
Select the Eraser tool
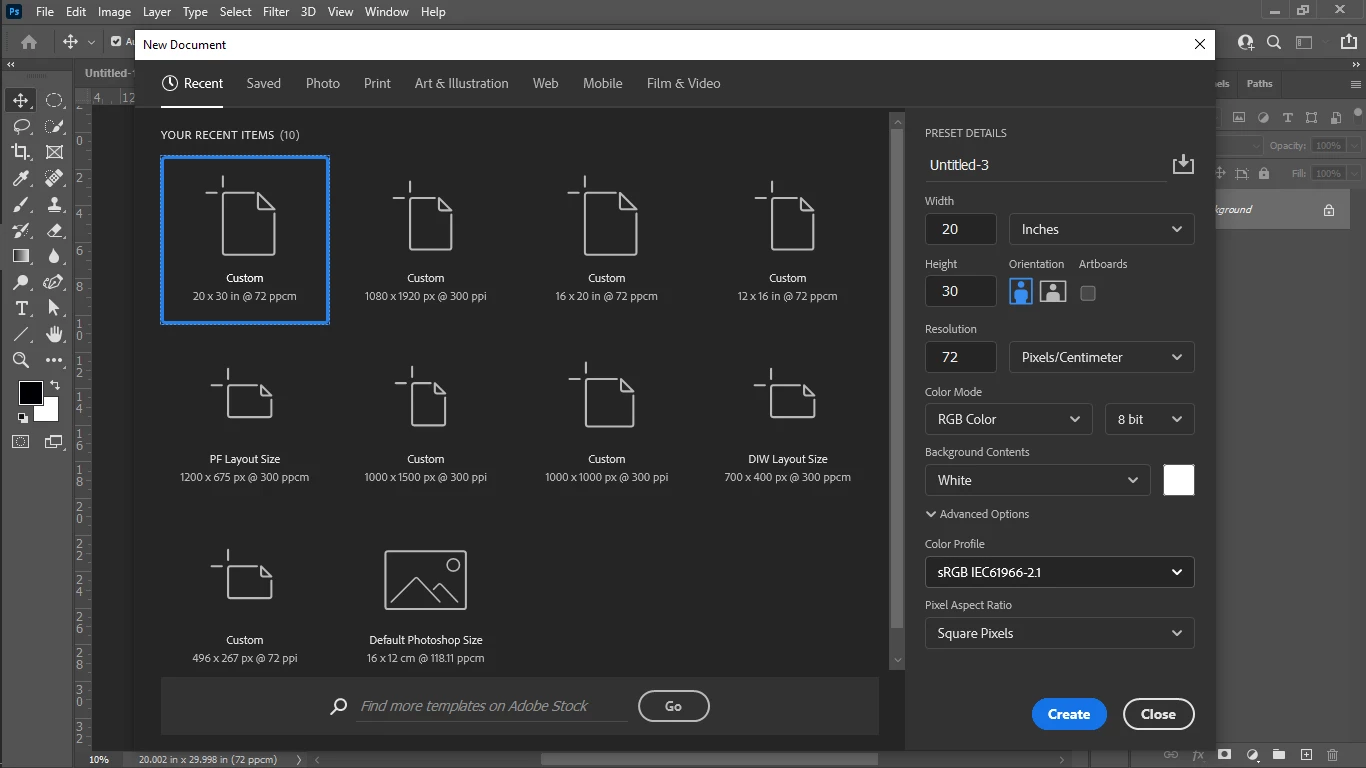54,230
